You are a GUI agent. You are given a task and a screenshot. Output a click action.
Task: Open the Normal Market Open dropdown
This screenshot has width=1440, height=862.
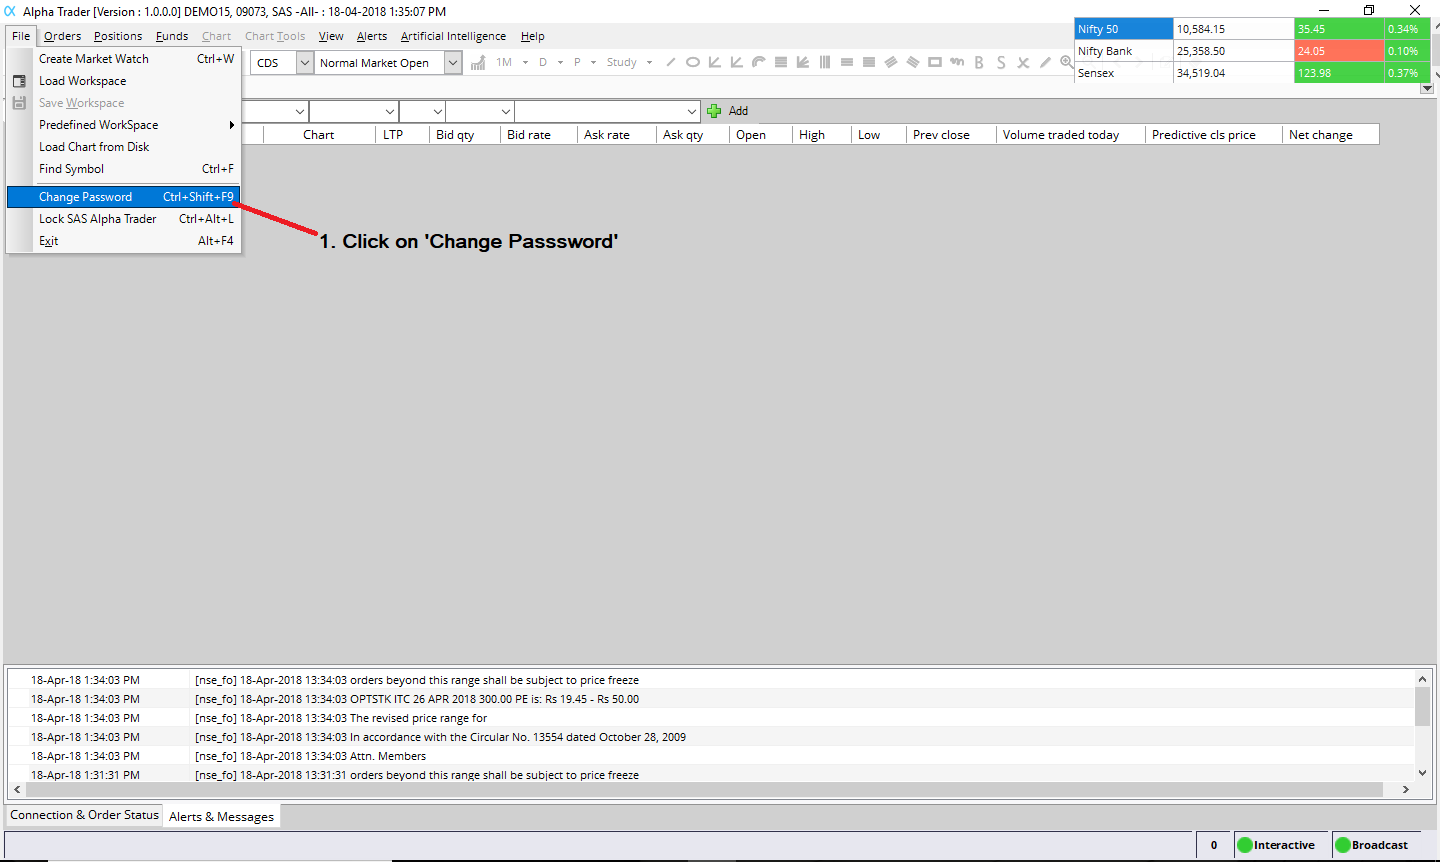point(453,63)
